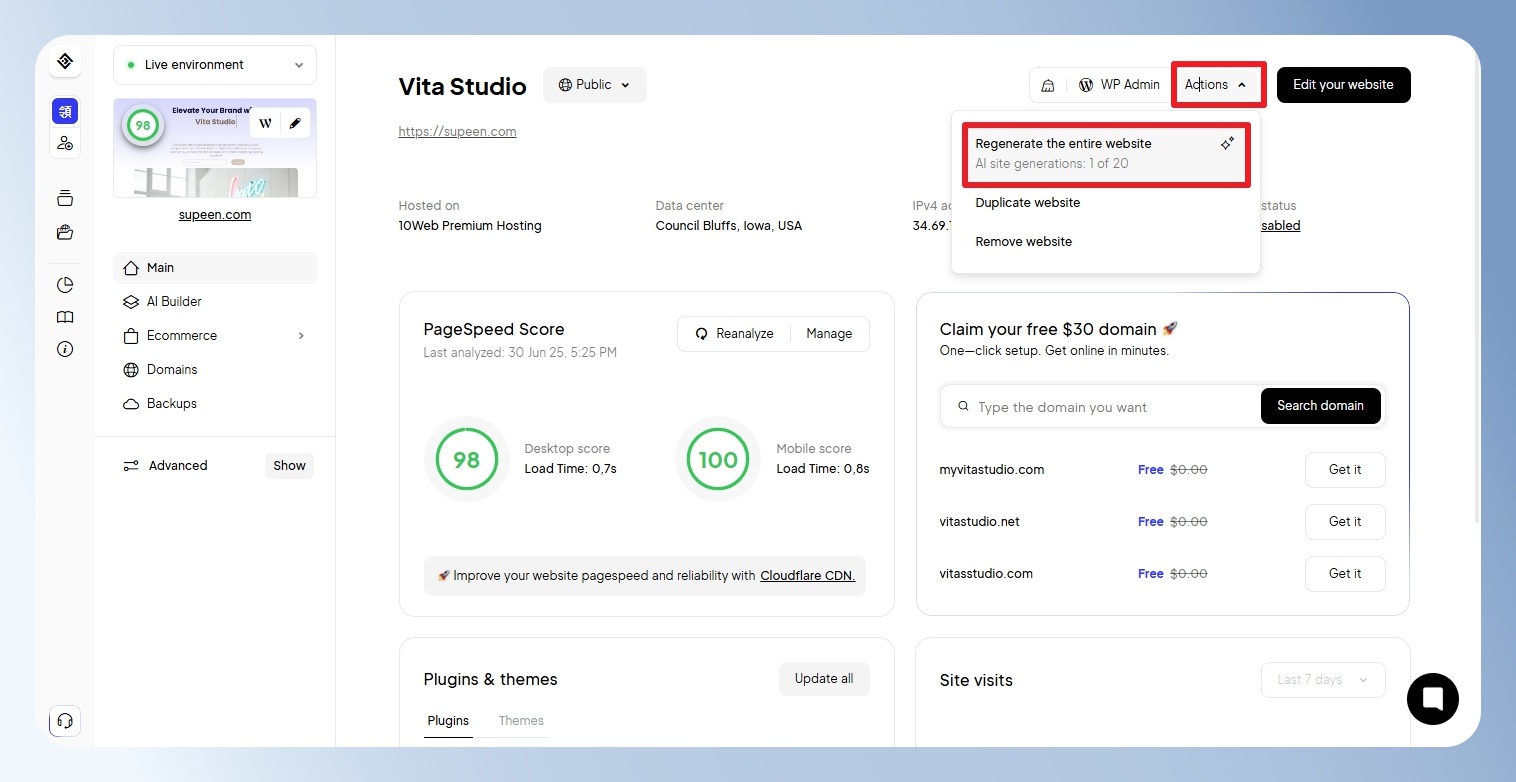The width and height of the screenshot is (1516, 782).
Task: Open the pie chart analytics sidebar icon
Action: coord(65,285)
